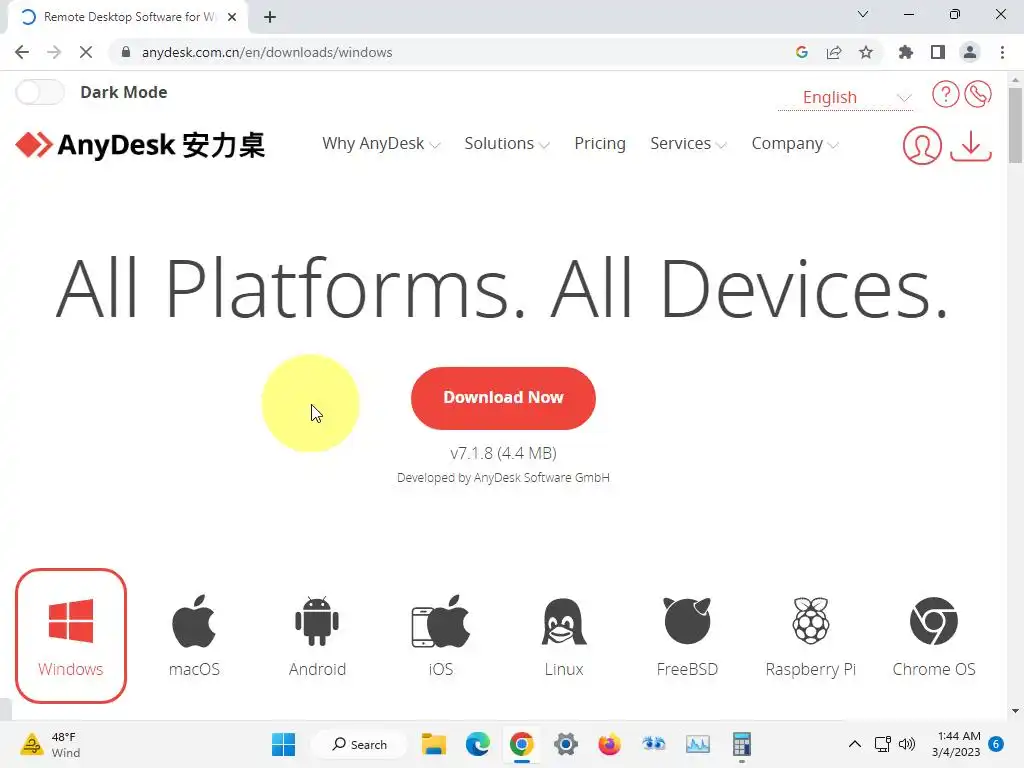Click the address bar URL
This screenshot has height=768, width=1024.
click(266, 52)
